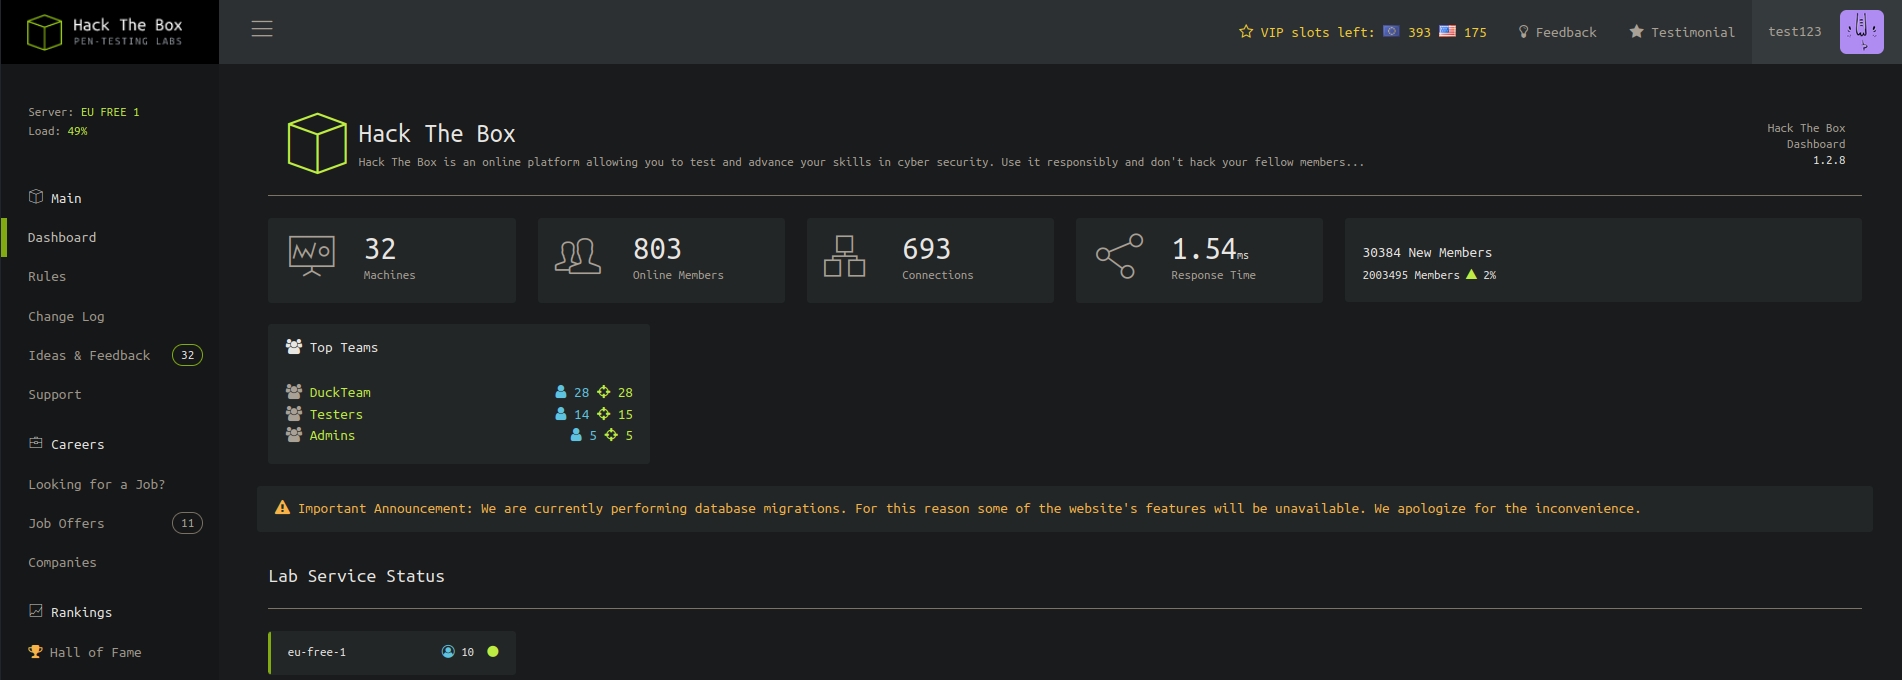
Task: Click the Online Members people icon
Action: [578, 257]
